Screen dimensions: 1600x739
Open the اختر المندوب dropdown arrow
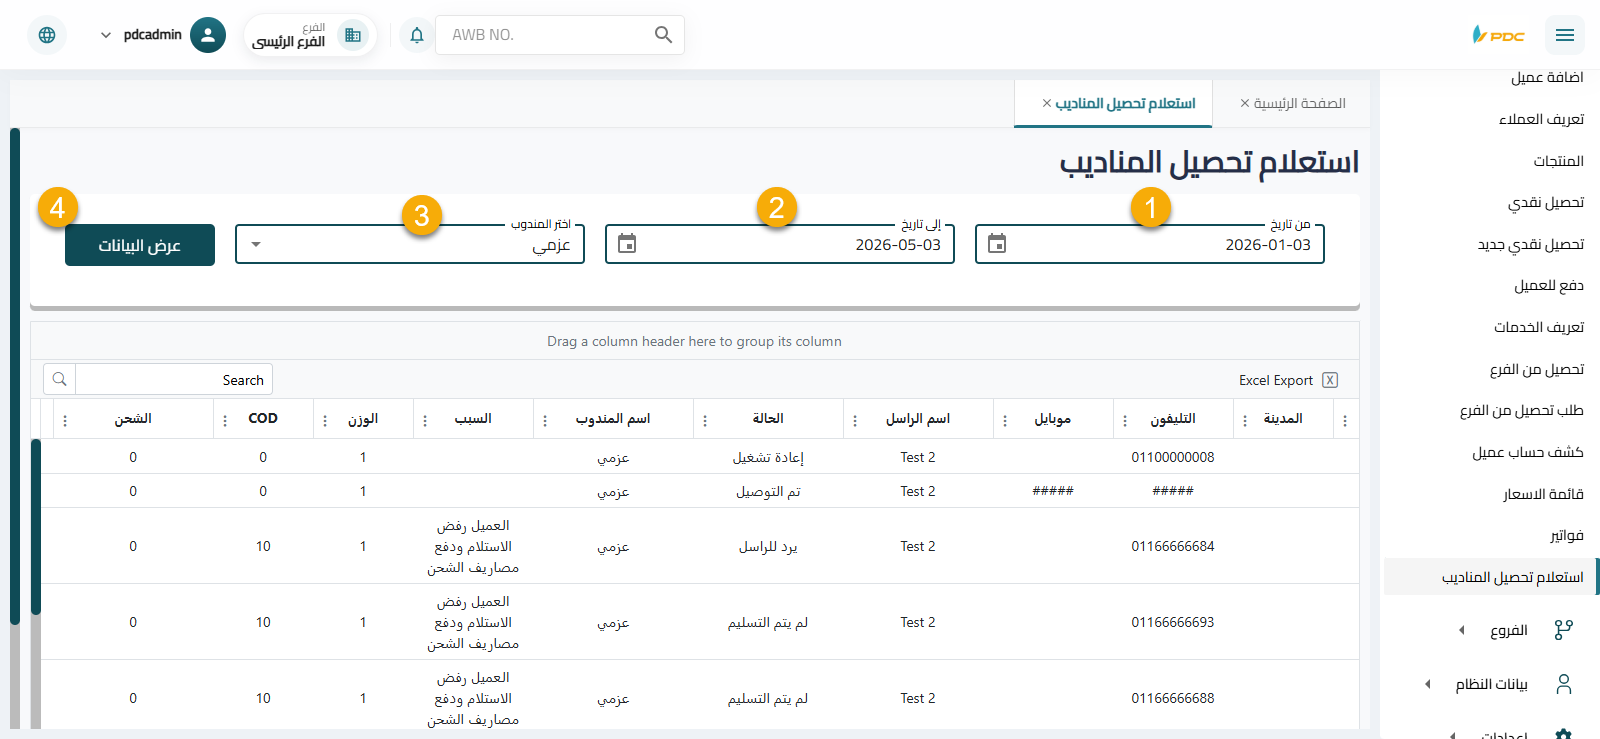(x=256, y=244)
